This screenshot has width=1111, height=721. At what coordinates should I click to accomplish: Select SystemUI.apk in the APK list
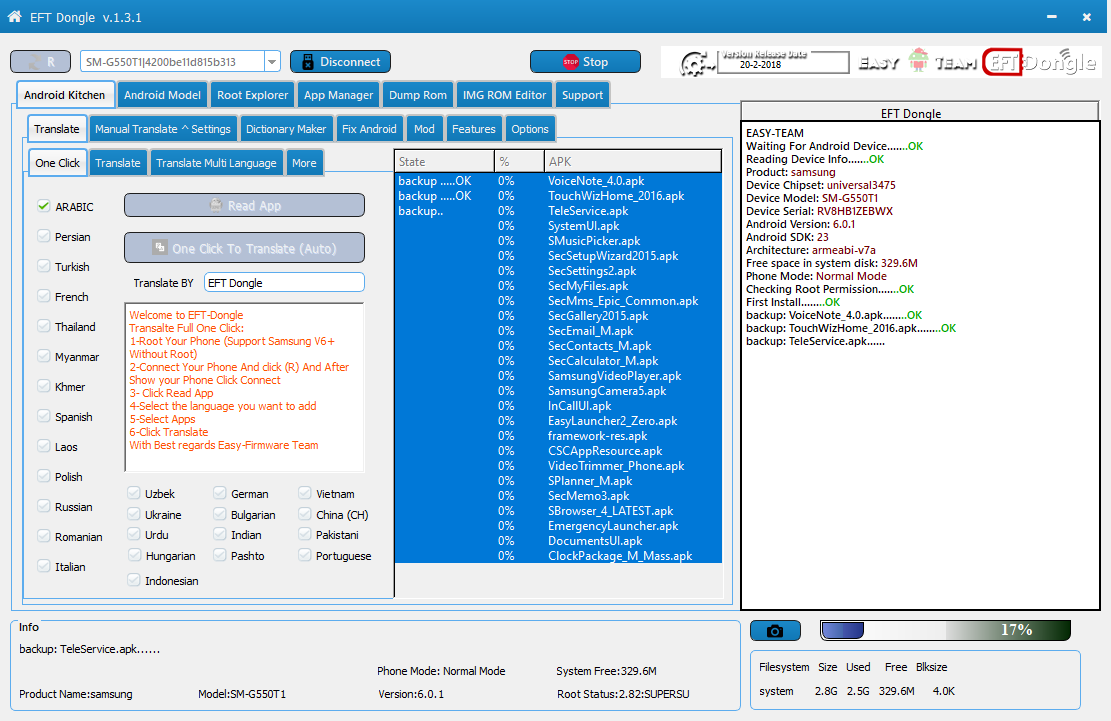coord(558,226)
